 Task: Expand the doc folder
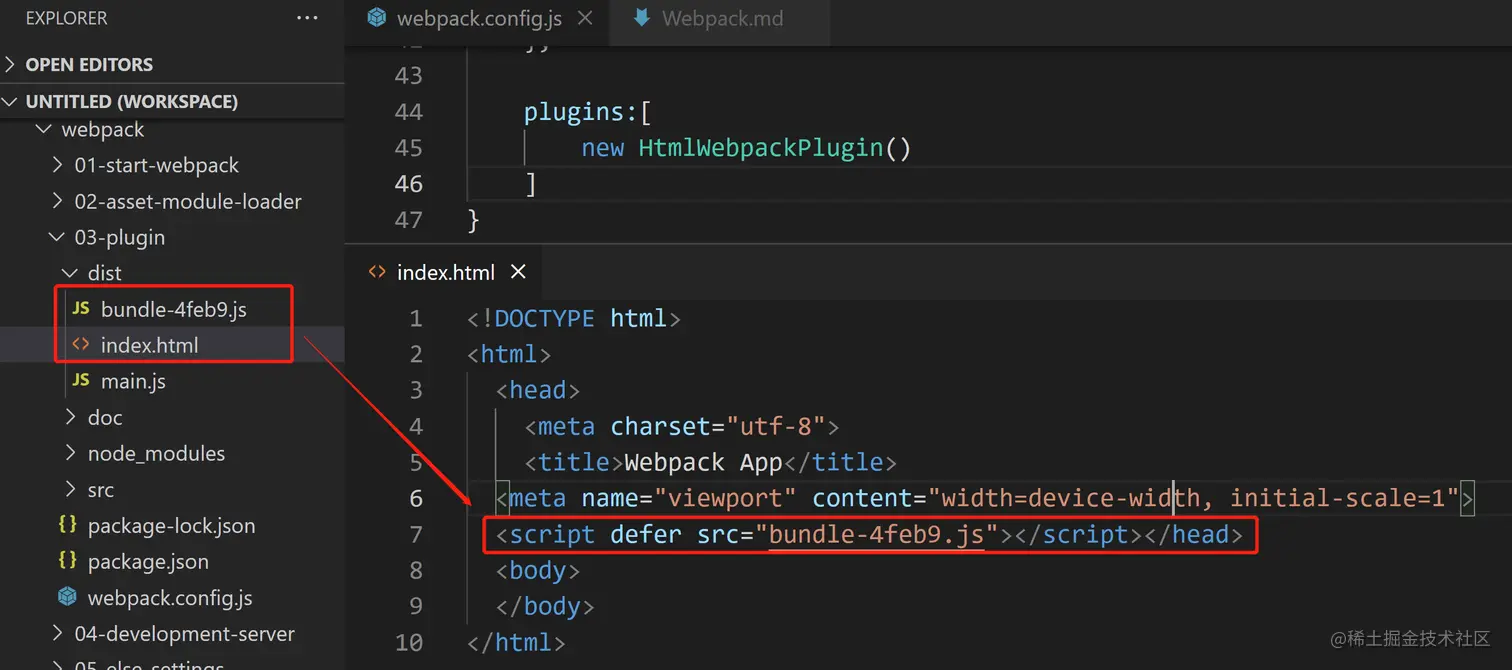pyautogui.click(x=70, y=417)
